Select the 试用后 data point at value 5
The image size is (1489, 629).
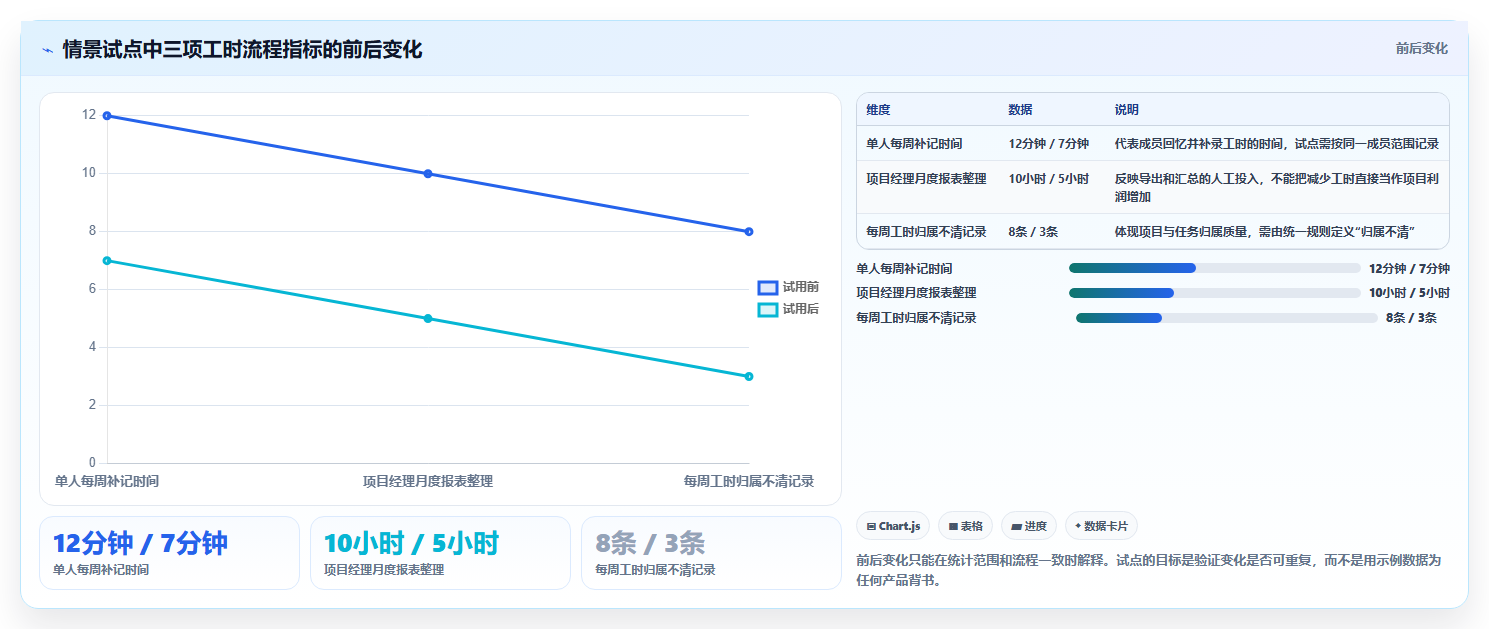428,319
